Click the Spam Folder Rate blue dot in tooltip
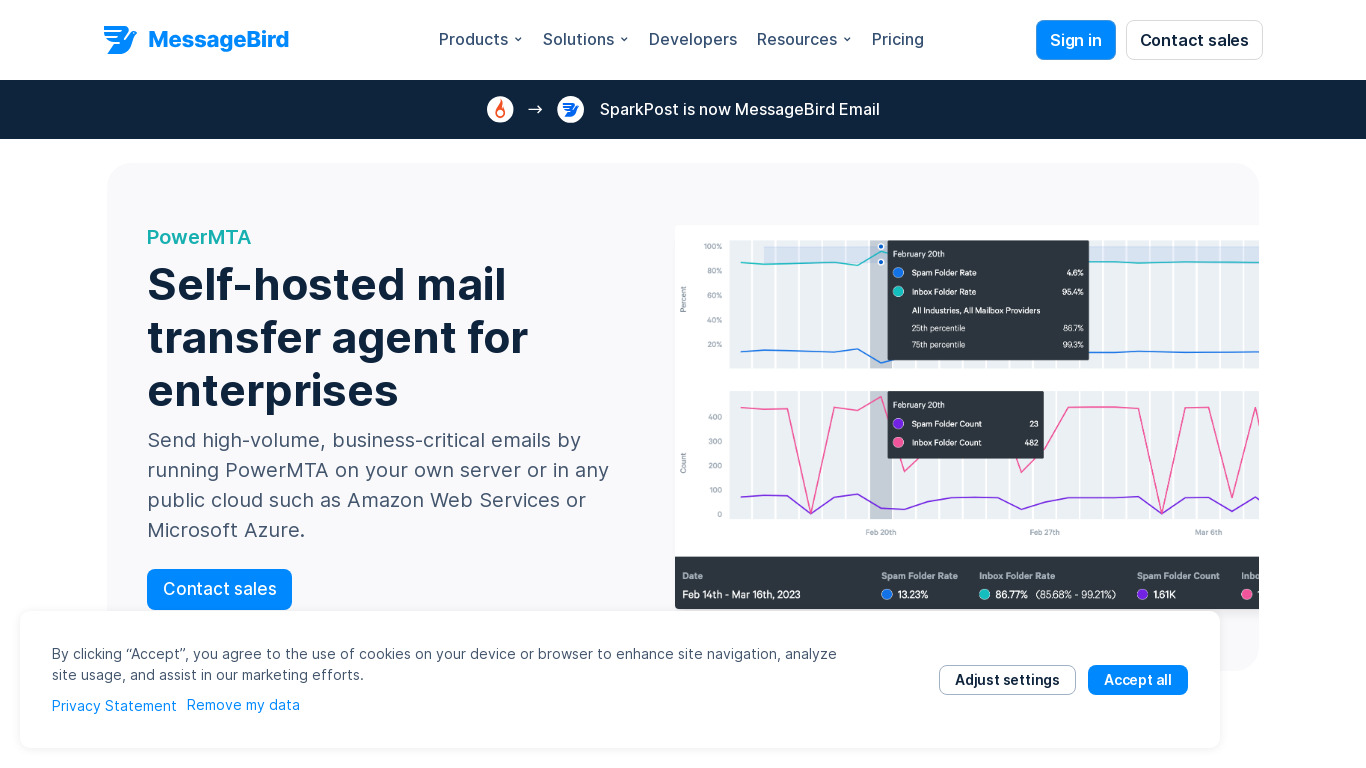 click(x=898, y=272)
